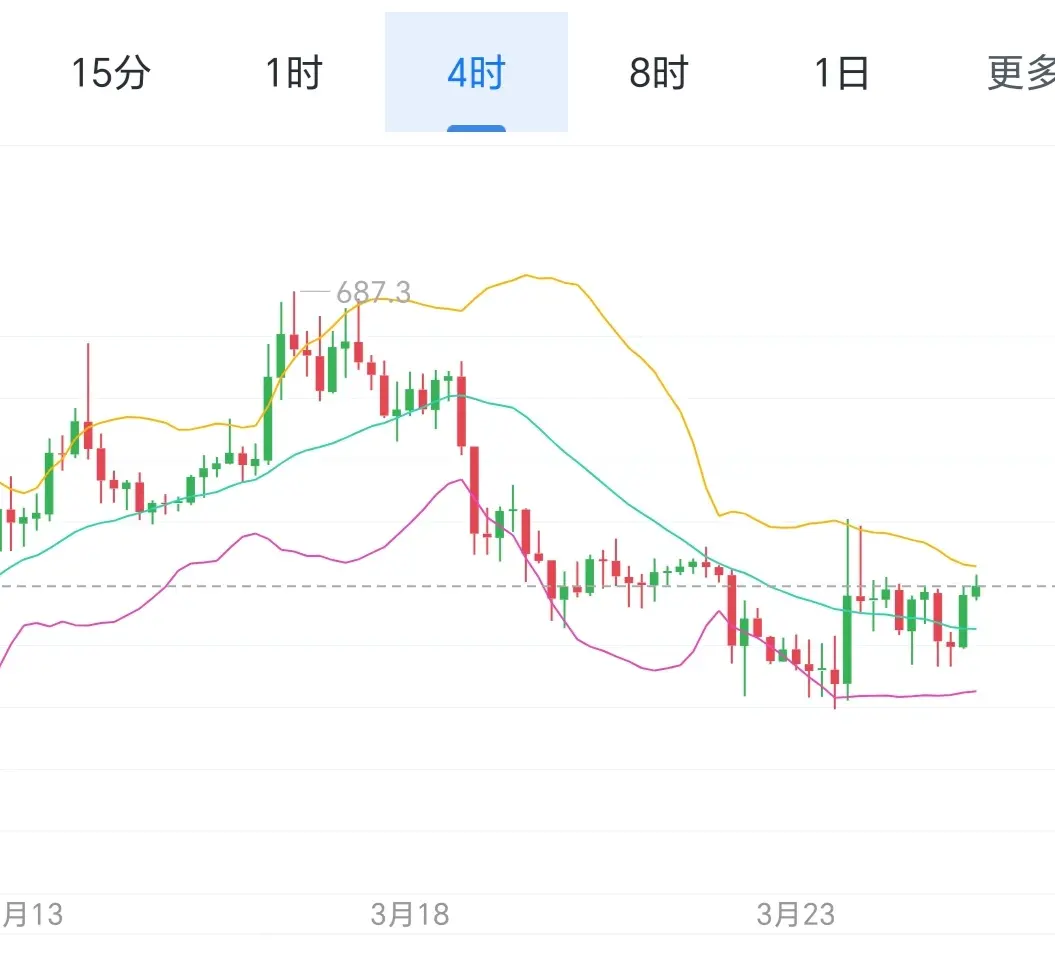Click the highlighted 4时 tab
This screenshot has width=1055, height=953.
click(476, 73)
